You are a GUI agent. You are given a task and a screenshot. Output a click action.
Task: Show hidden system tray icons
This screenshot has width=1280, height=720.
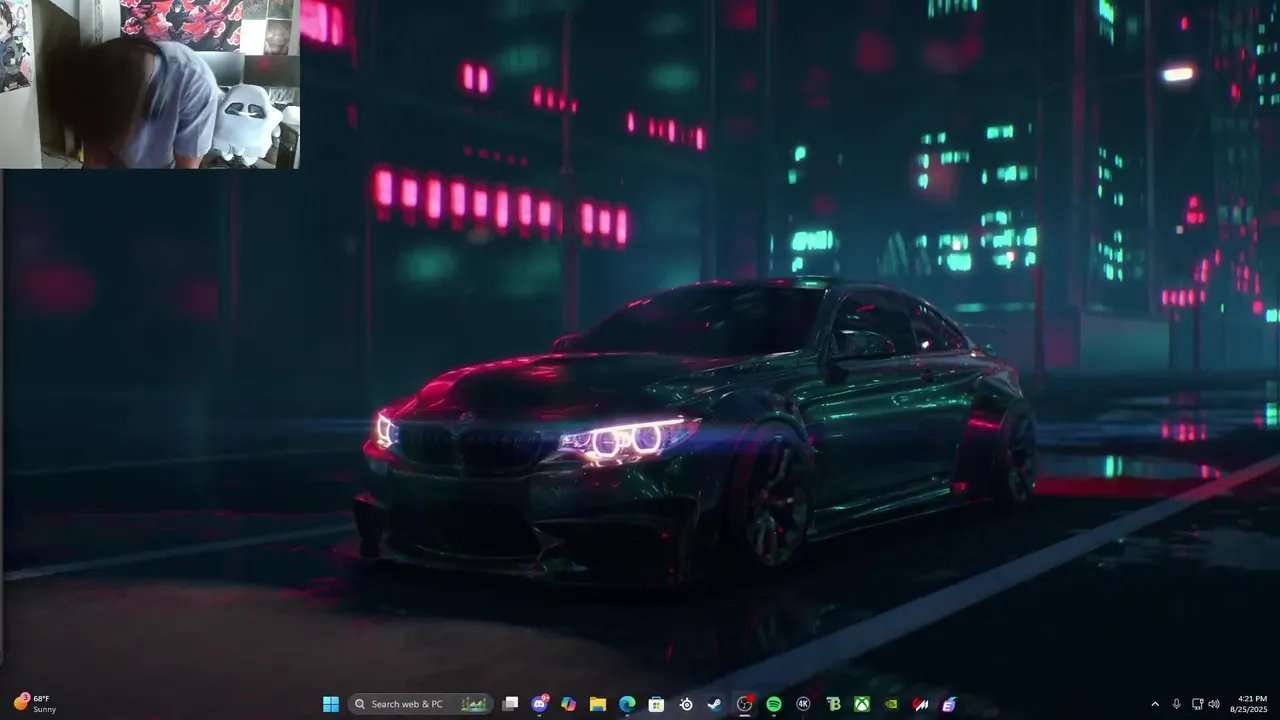click(1155, 704)
